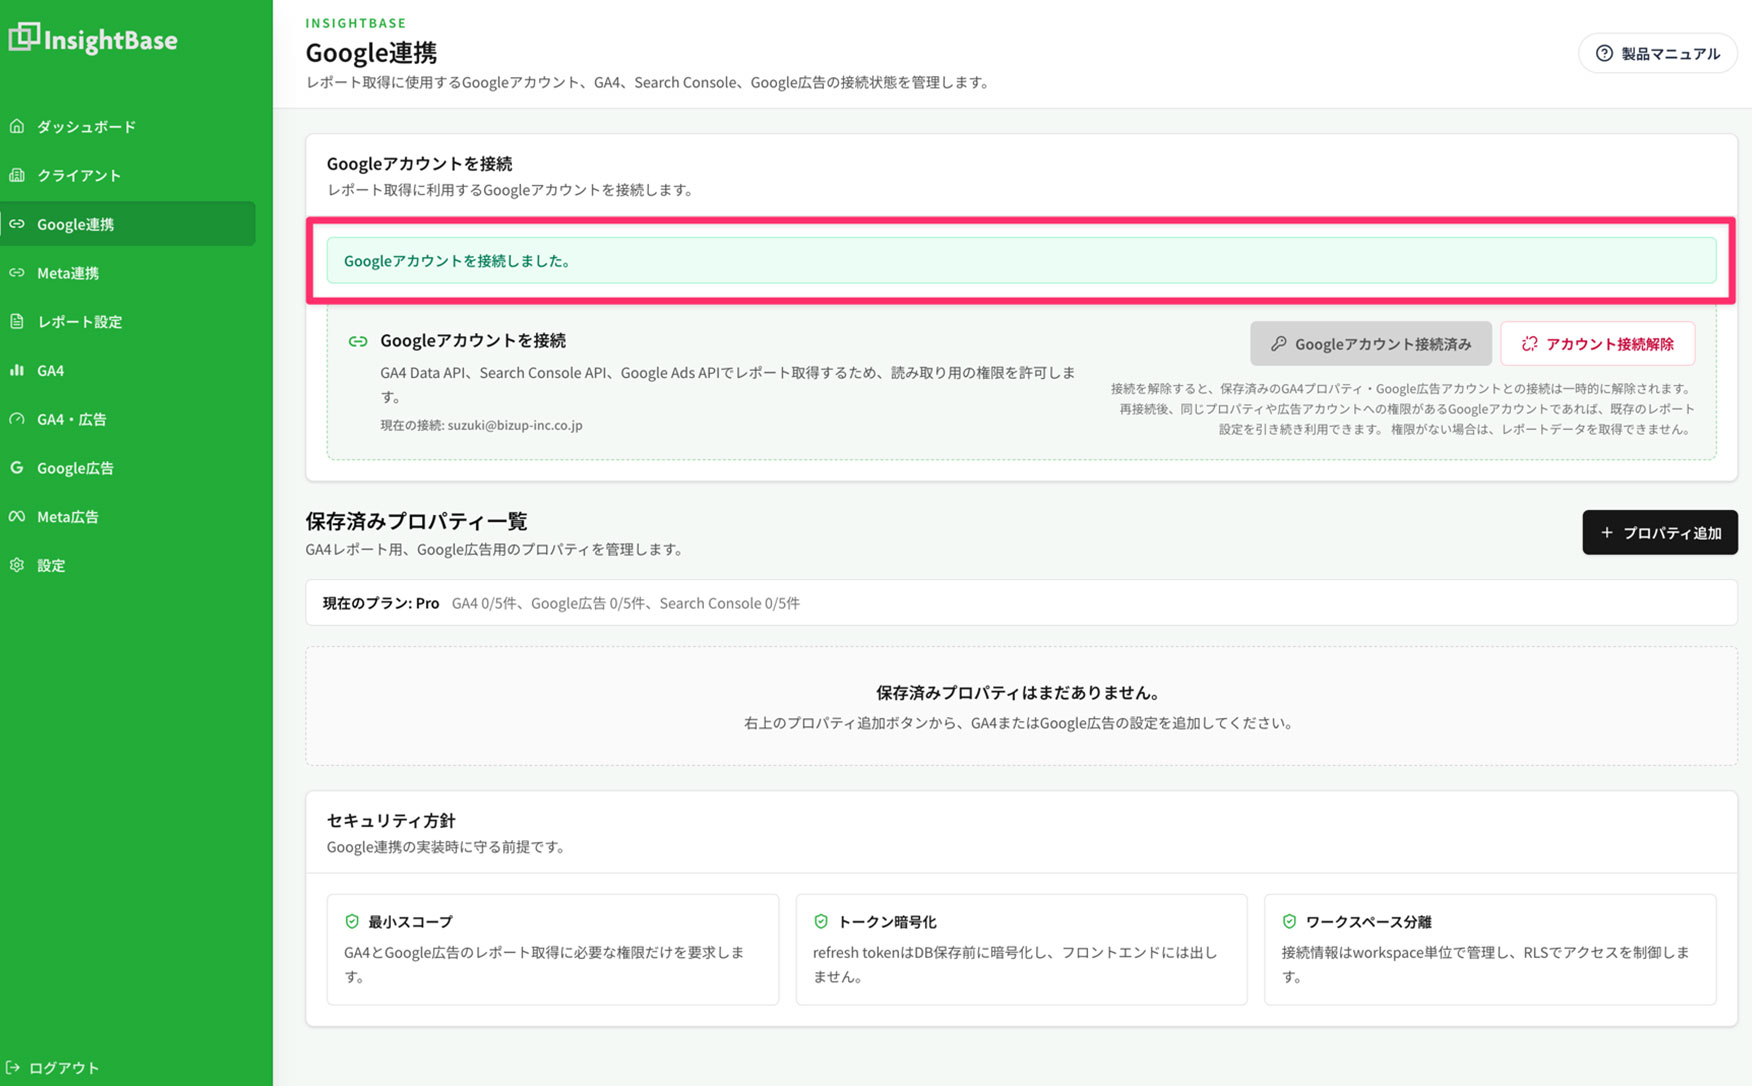1752x1086 pixels.
Task: Open 設定 in the sidebar
Action: point(128,565)
